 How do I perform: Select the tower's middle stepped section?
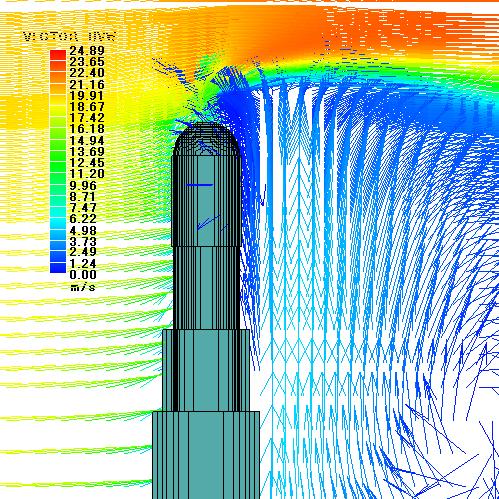(206, 370)
